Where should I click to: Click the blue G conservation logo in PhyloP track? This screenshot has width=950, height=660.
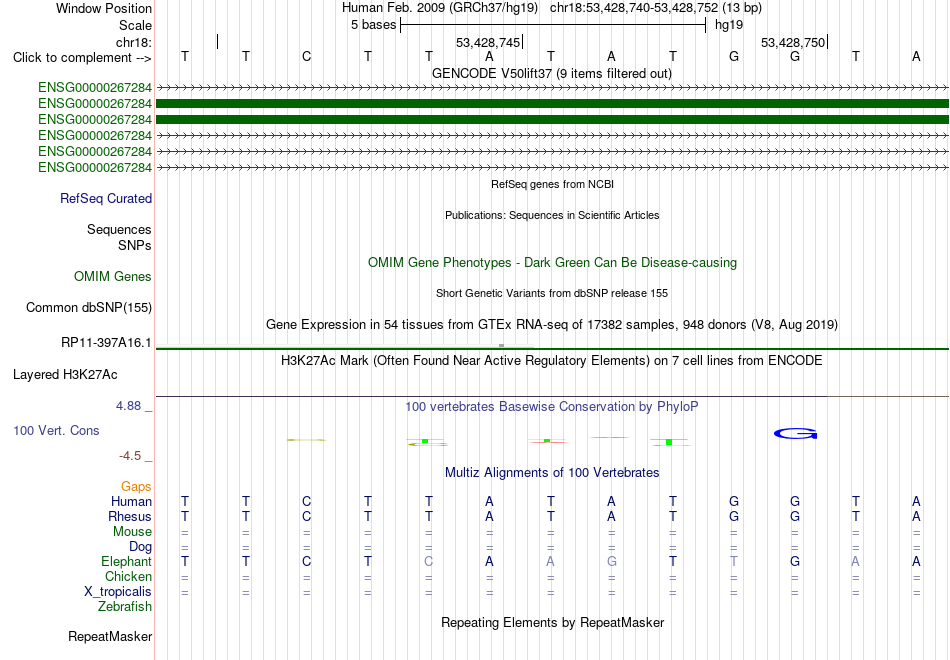click(x=796, y=433)
